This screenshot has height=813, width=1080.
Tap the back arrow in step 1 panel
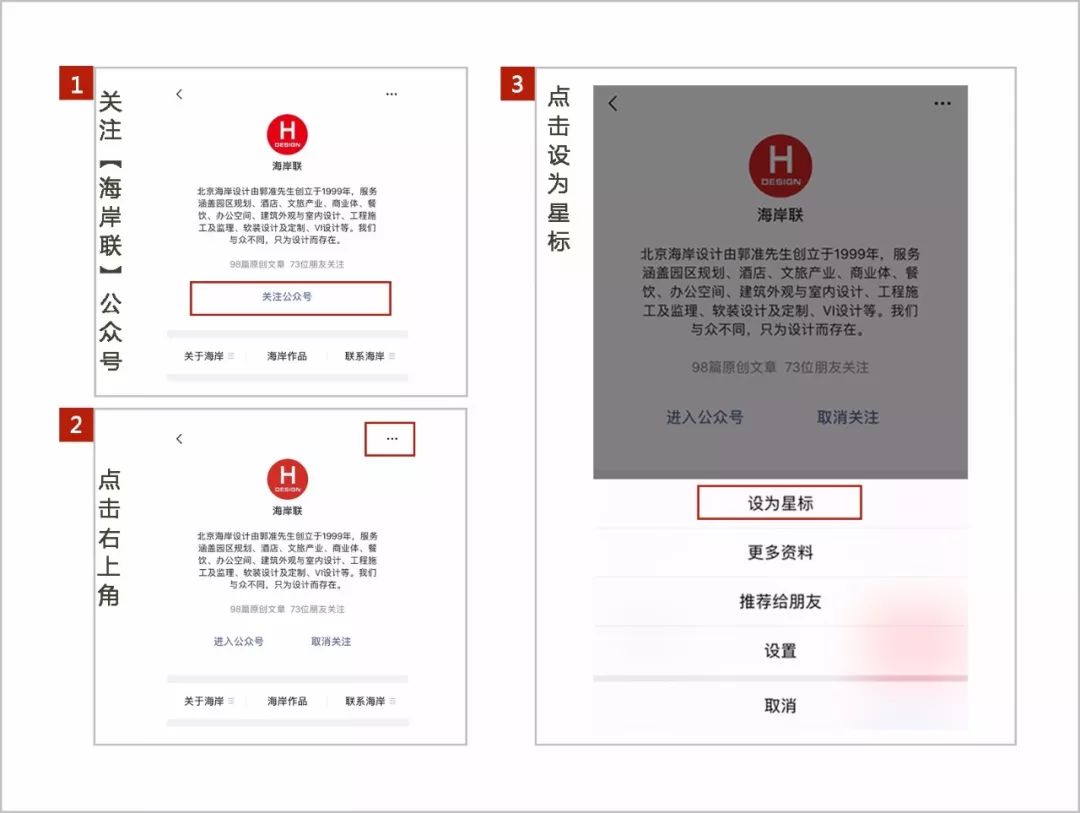[179, 94]
